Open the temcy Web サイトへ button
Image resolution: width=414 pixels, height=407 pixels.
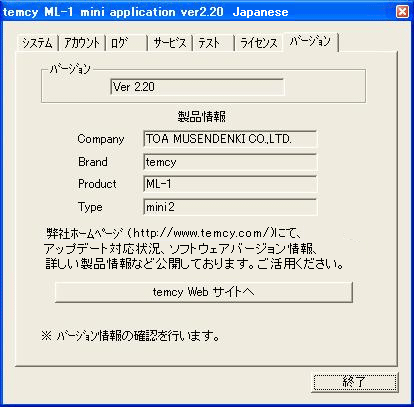point(204,292)
